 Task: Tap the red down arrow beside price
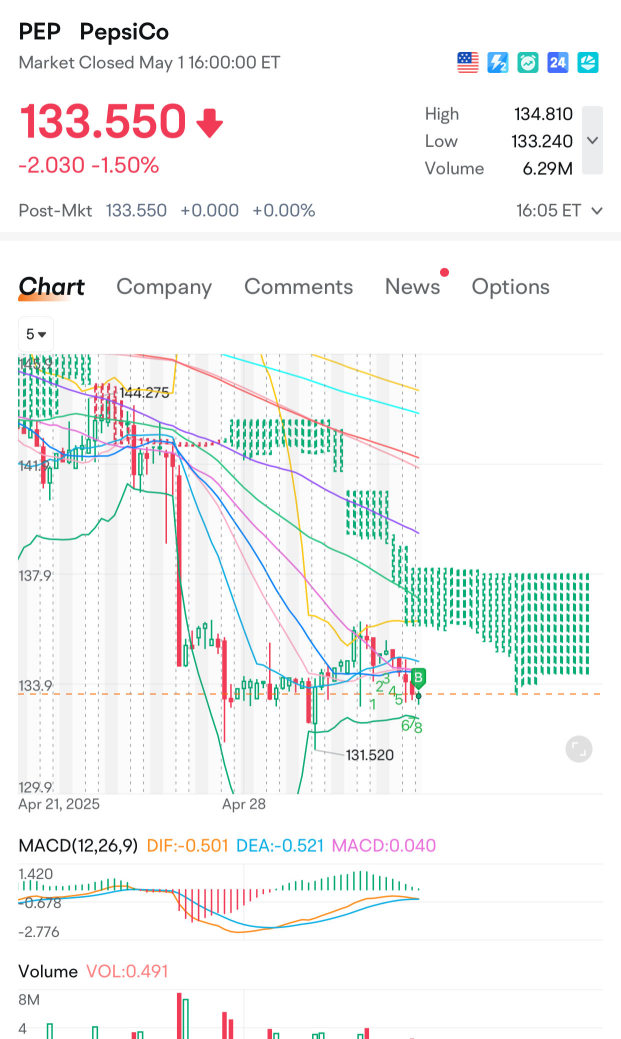coord(210,124)
